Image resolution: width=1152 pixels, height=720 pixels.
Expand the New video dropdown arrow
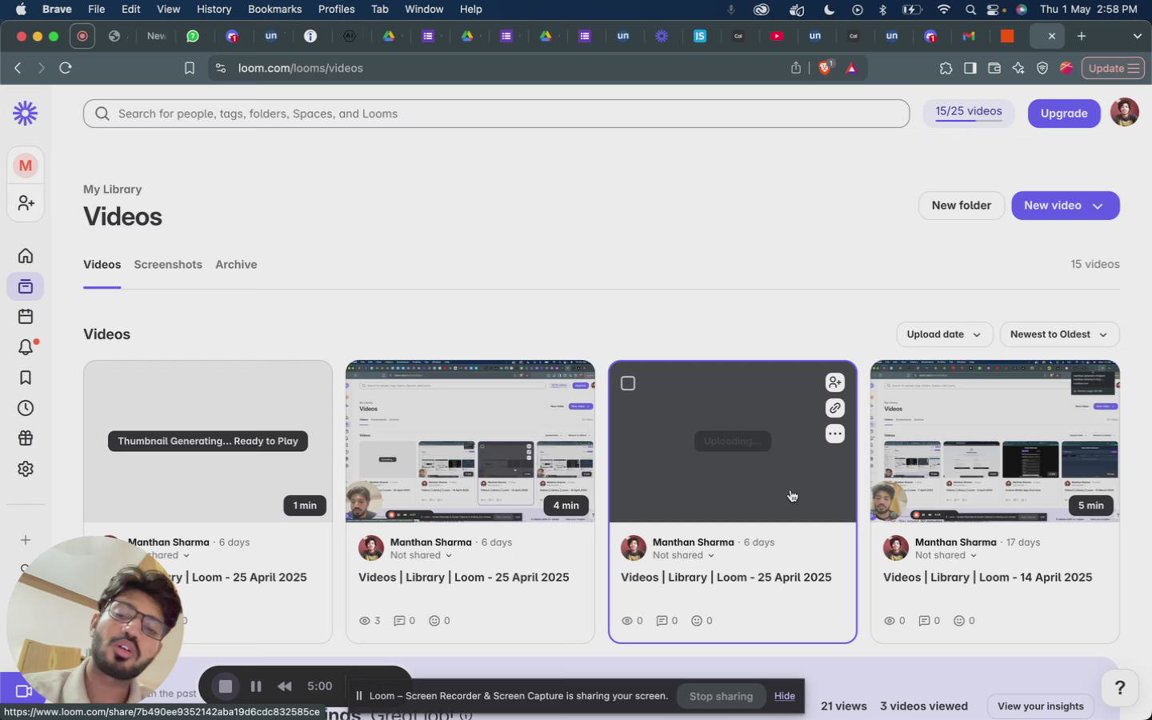[x=1098, y=206]
